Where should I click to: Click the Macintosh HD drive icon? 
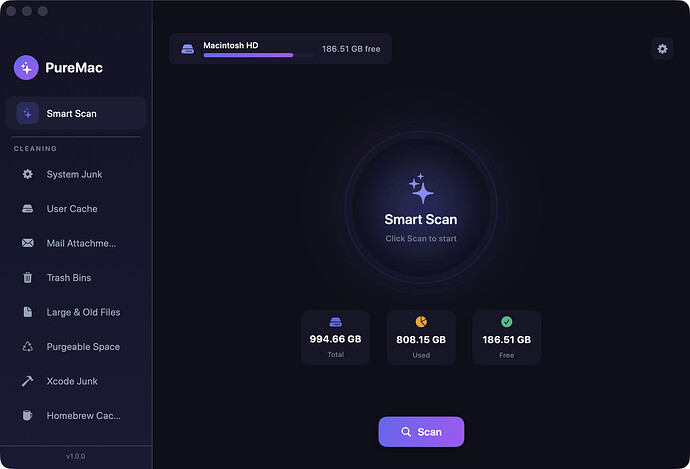click(187, 49)
